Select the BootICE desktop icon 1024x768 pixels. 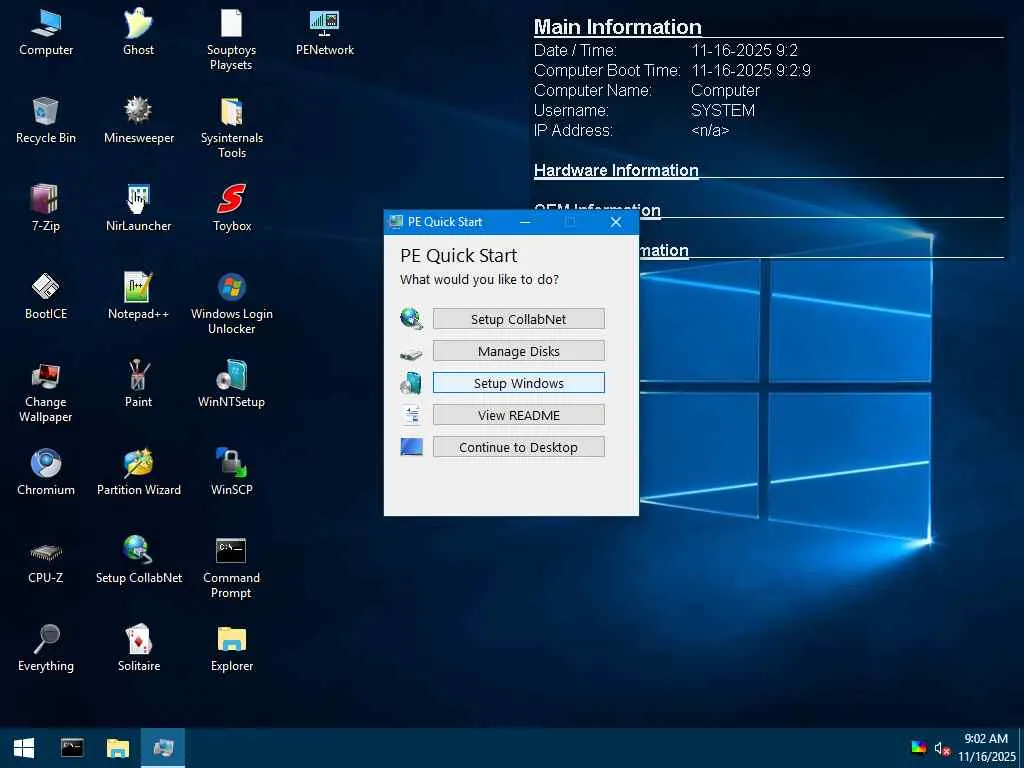[x=46, y=296]
